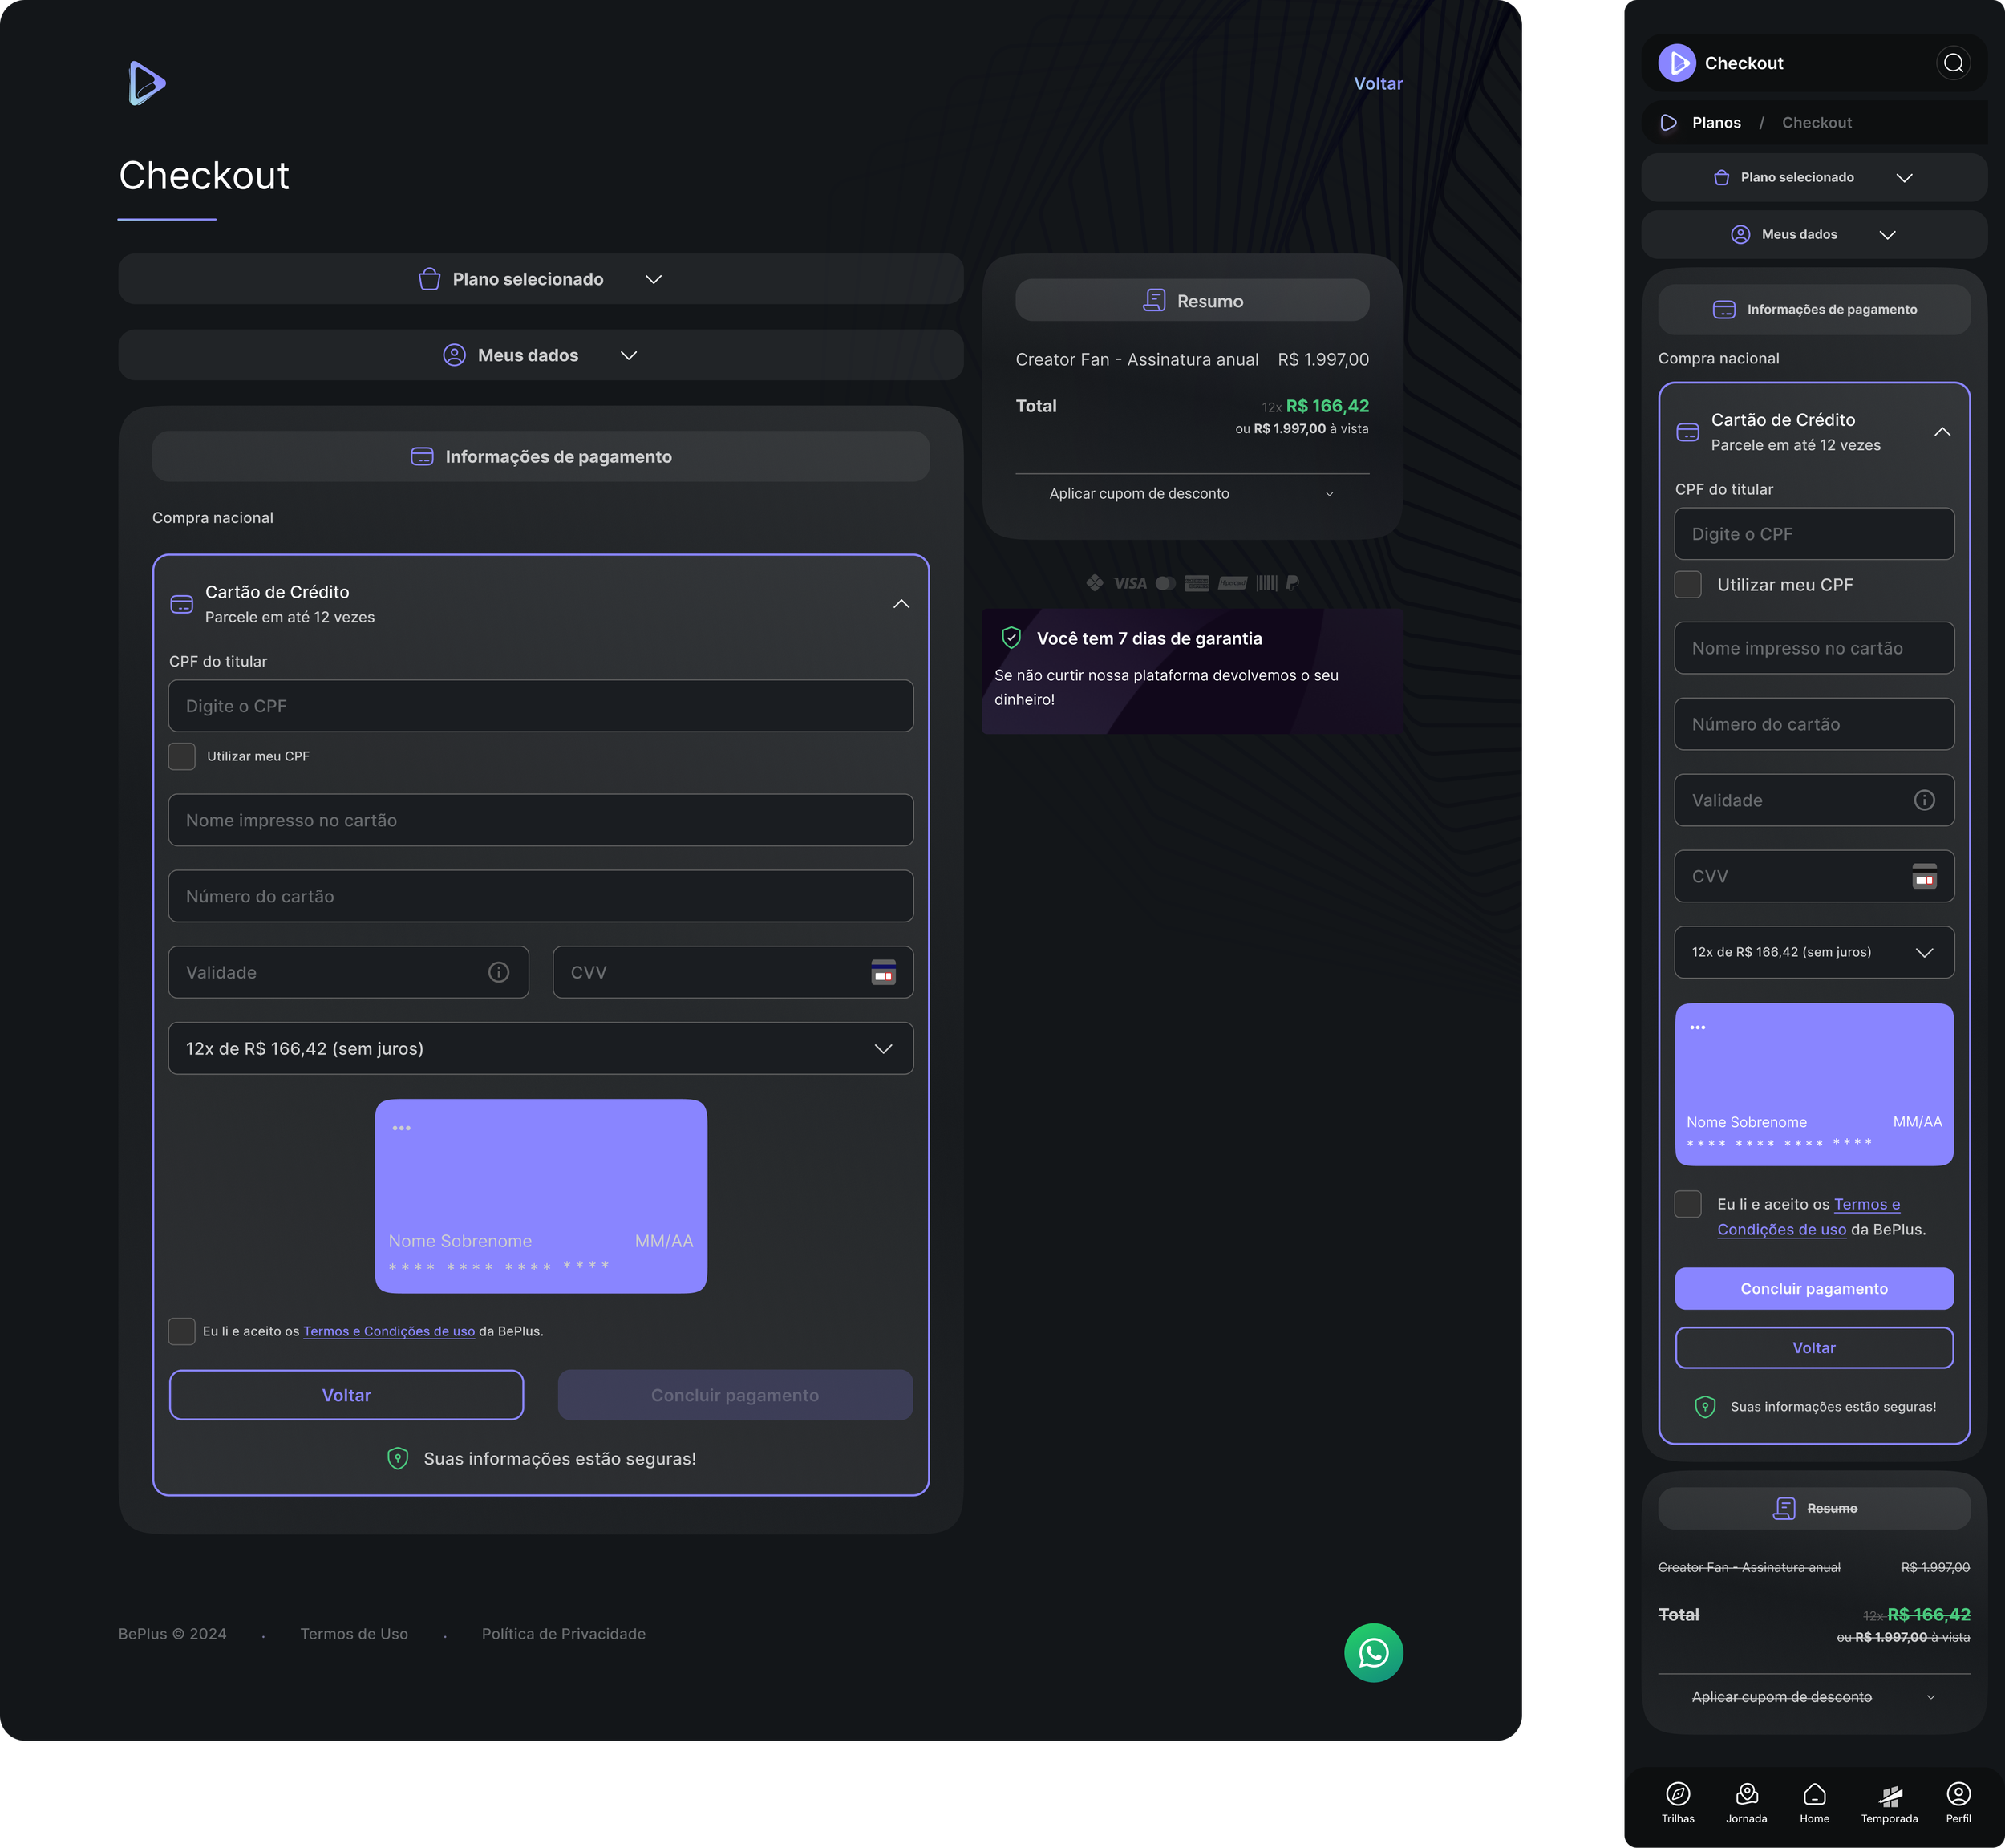The width and height of the screenshot is (2005, 1848).
Task: Click the search icon in mobile header
Action: [1953, 63]
